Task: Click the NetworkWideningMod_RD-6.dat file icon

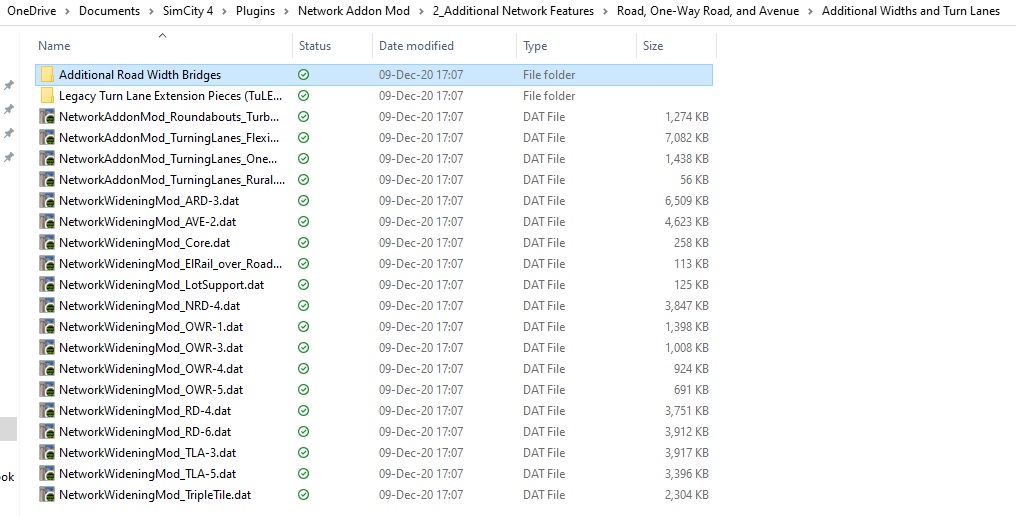Action: pos(47,432)
